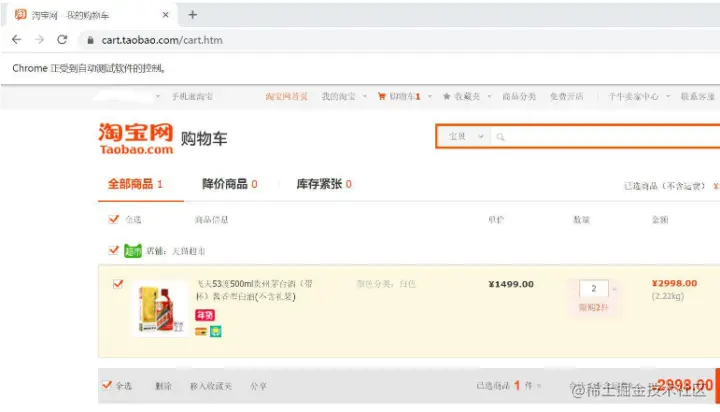720x412 pixels.
Task: Click the 限购2件 limit notice
Action: click(593, 307)
